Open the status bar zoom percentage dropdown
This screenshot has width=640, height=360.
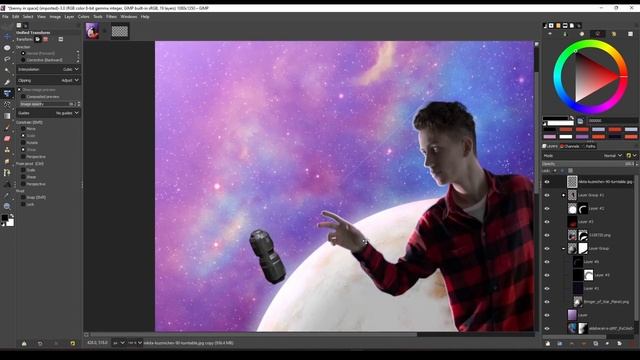[x=135, y=343]
